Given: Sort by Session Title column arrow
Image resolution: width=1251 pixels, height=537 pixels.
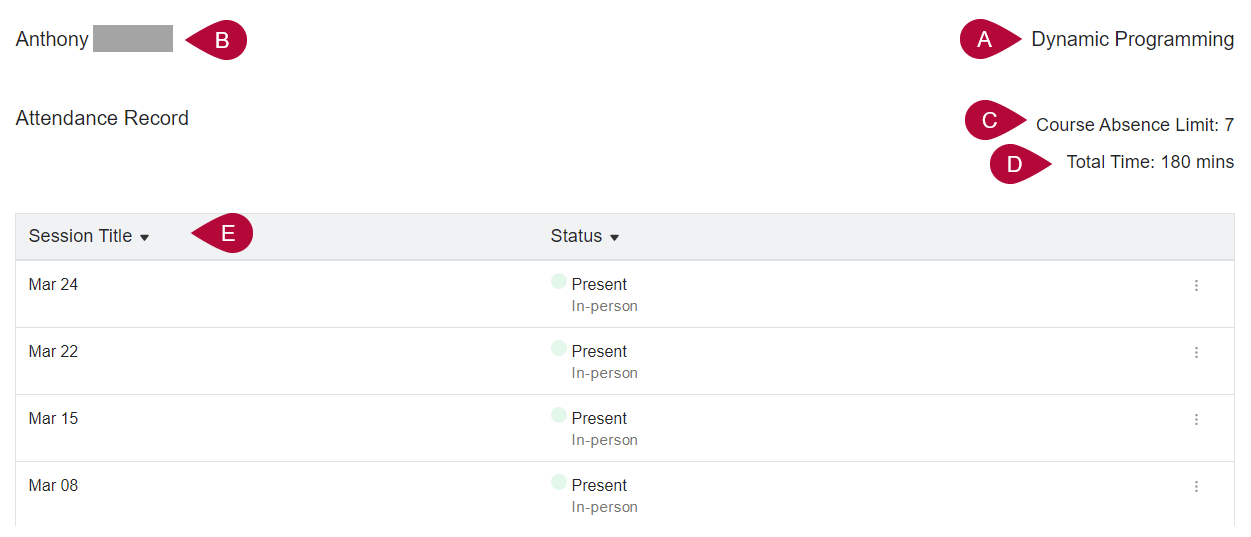Looking at the screenshot, I should (x=144, y=238).
